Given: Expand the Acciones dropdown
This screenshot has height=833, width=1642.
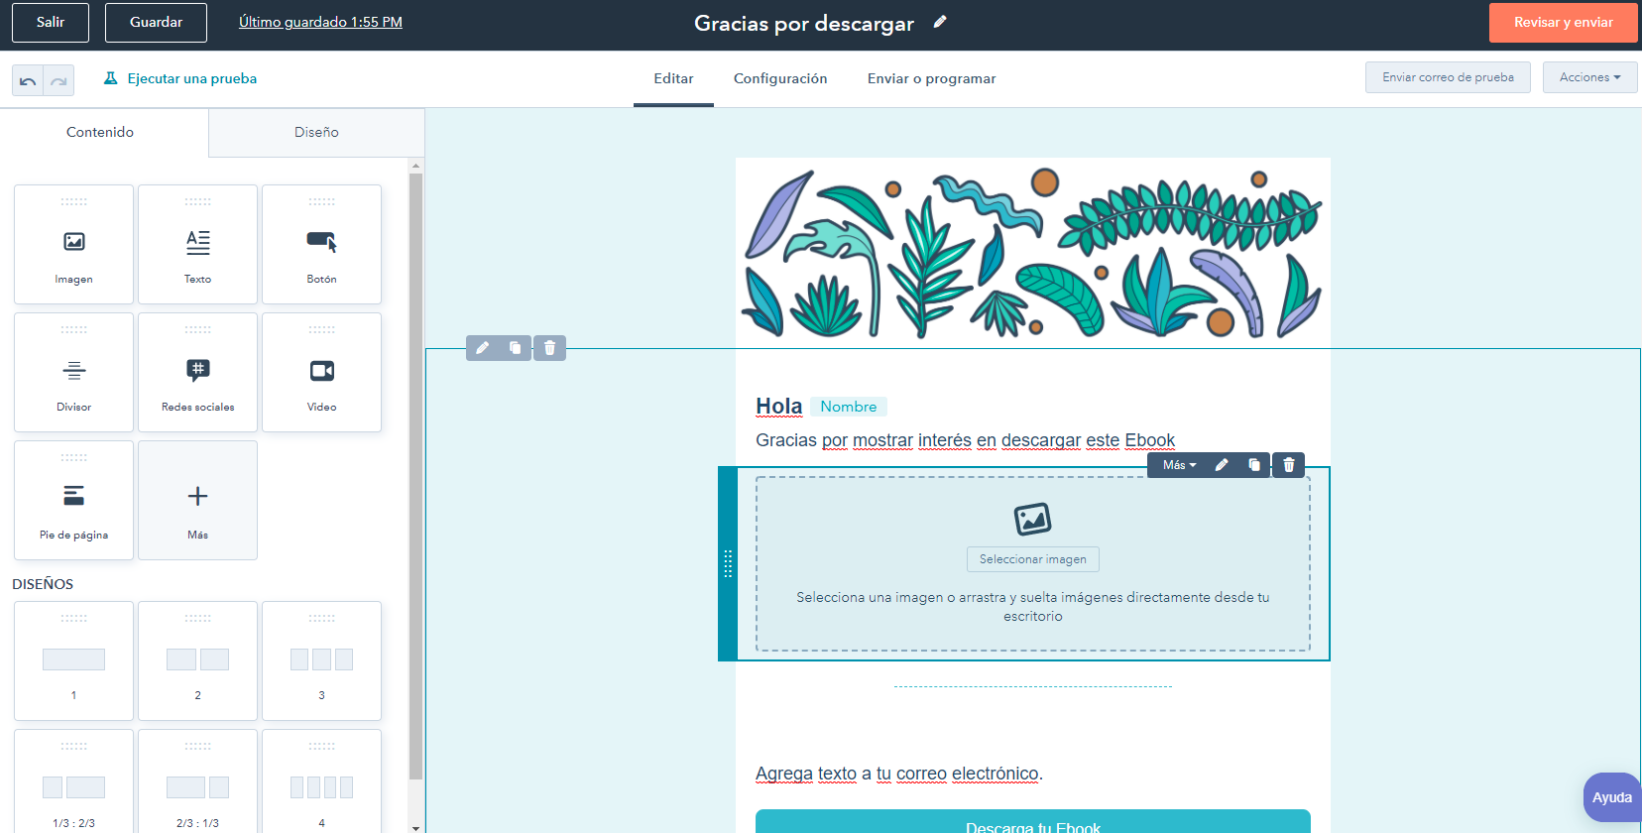Looking at the screenshot, I should pyautogui.click(x=1589, y=77).
